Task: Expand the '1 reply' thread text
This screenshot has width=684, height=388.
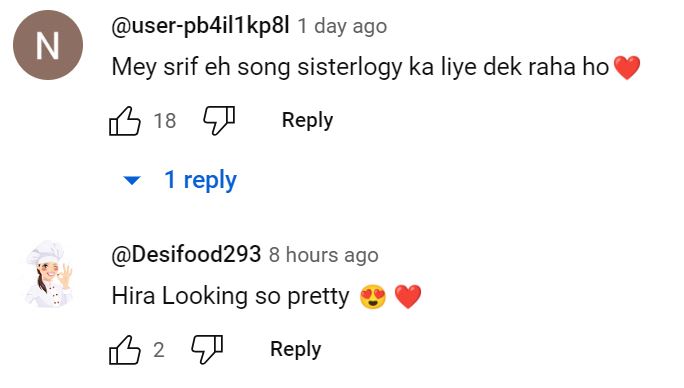Action: (201, 180)
